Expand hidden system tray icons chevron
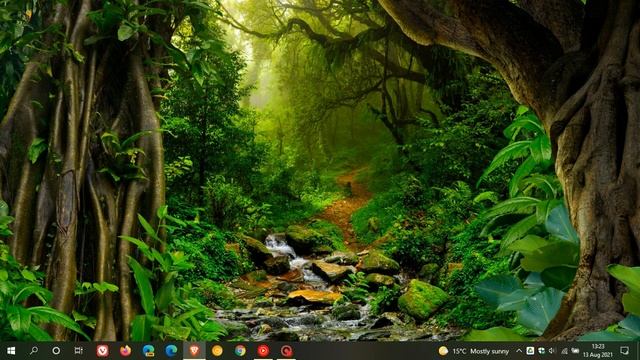640x360 pixels. click(x=519, y=351)
